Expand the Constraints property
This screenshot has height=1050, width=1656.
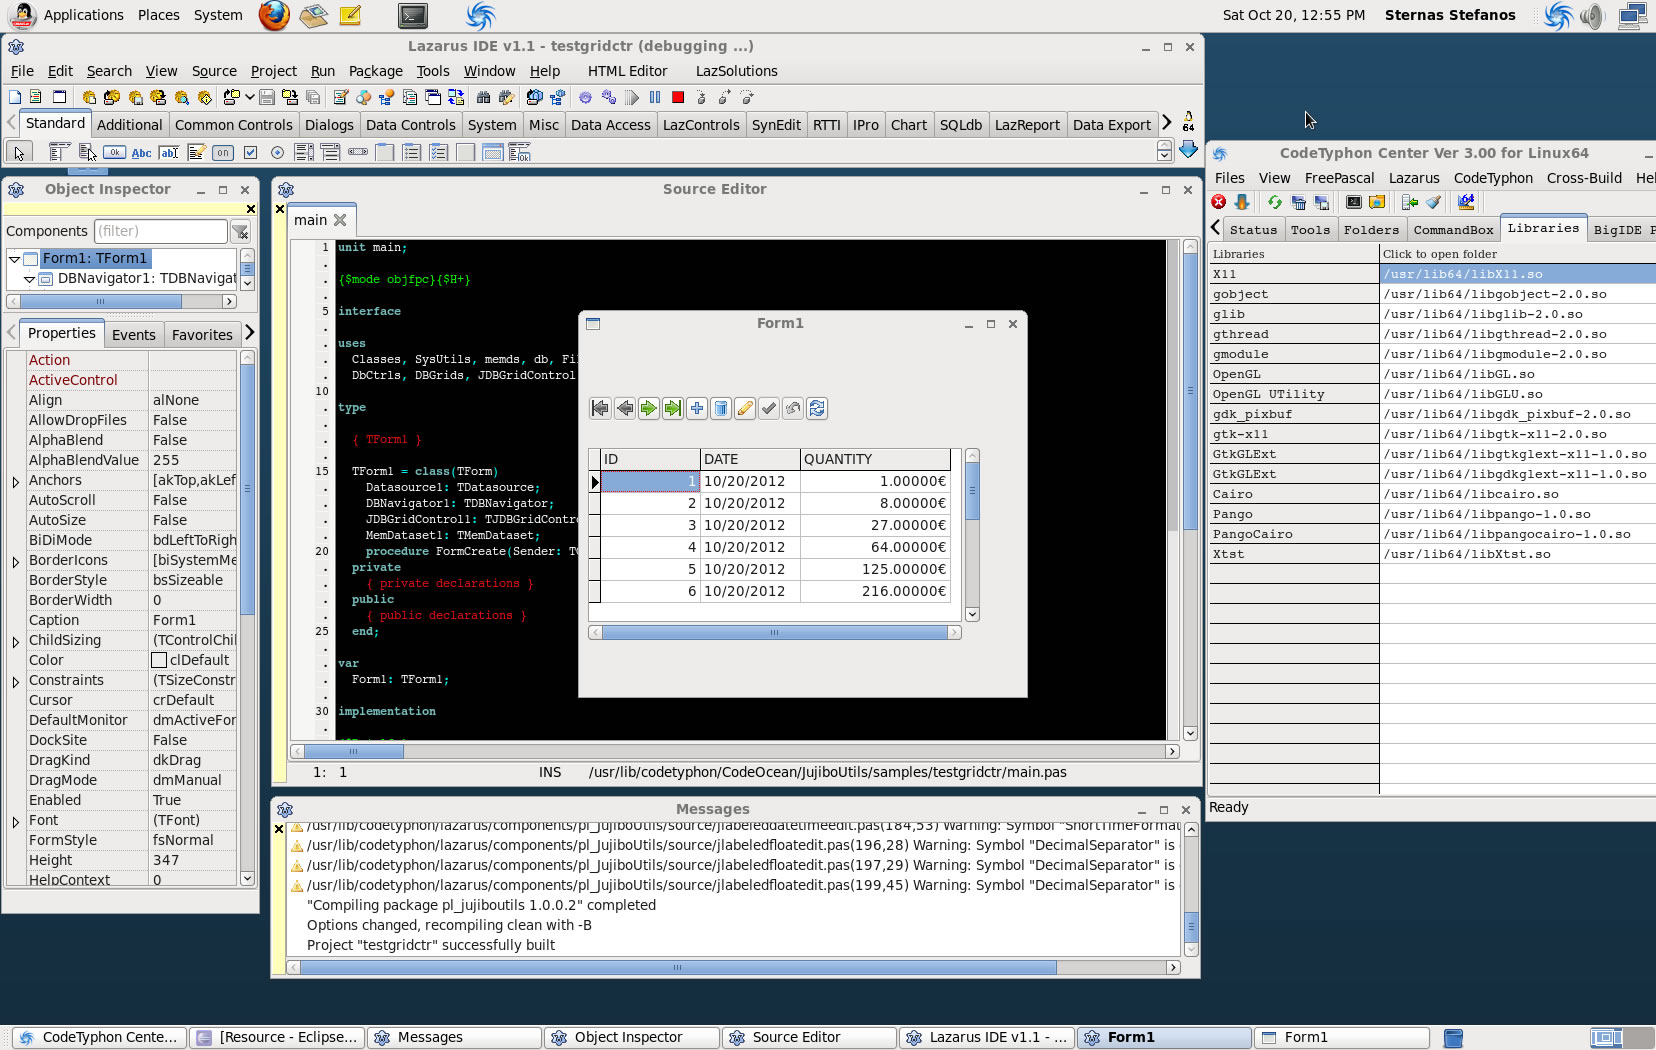[16, 681]
